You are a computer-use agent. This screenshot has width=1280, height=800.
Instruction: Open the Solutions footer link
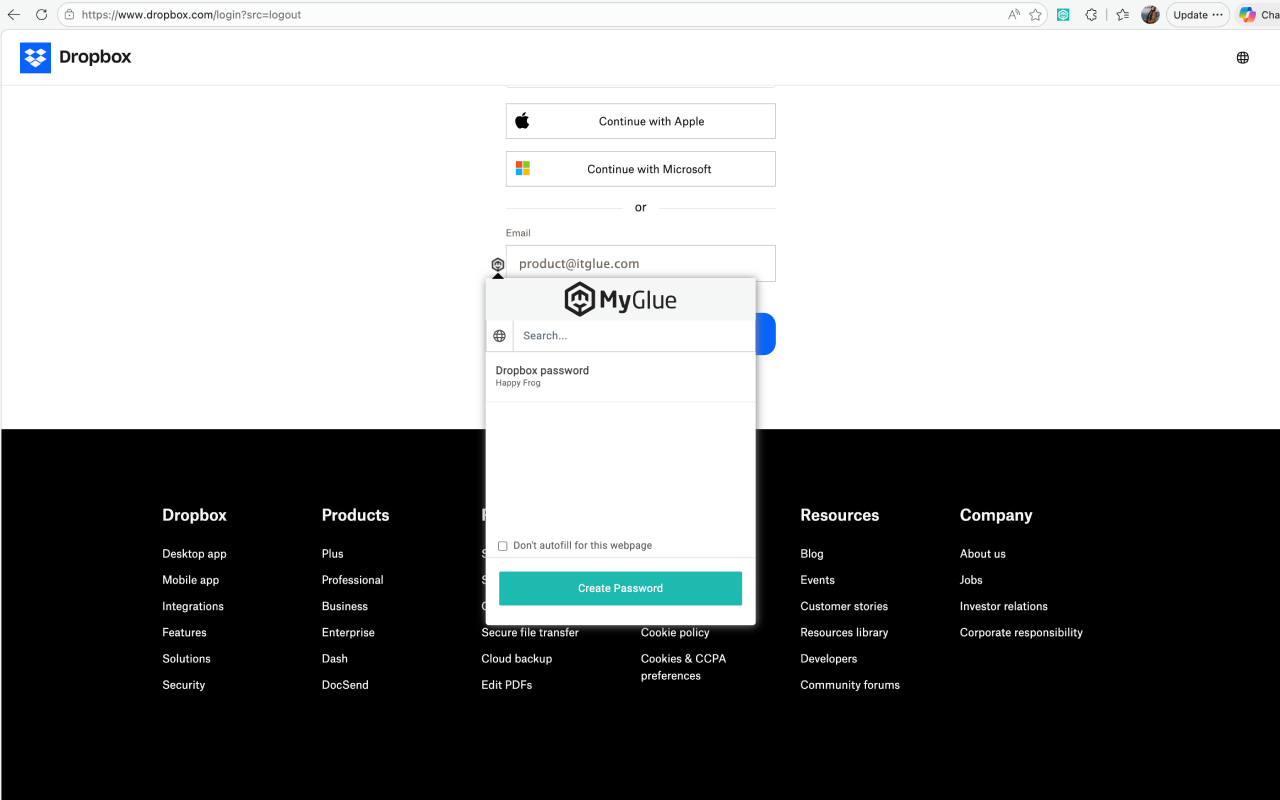[x=186, y=658]
